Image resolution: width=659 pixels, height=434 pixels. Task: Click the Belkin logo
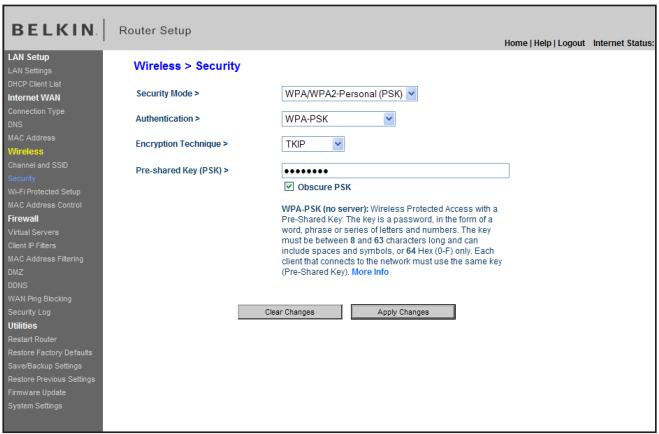(x=54, y=30)
